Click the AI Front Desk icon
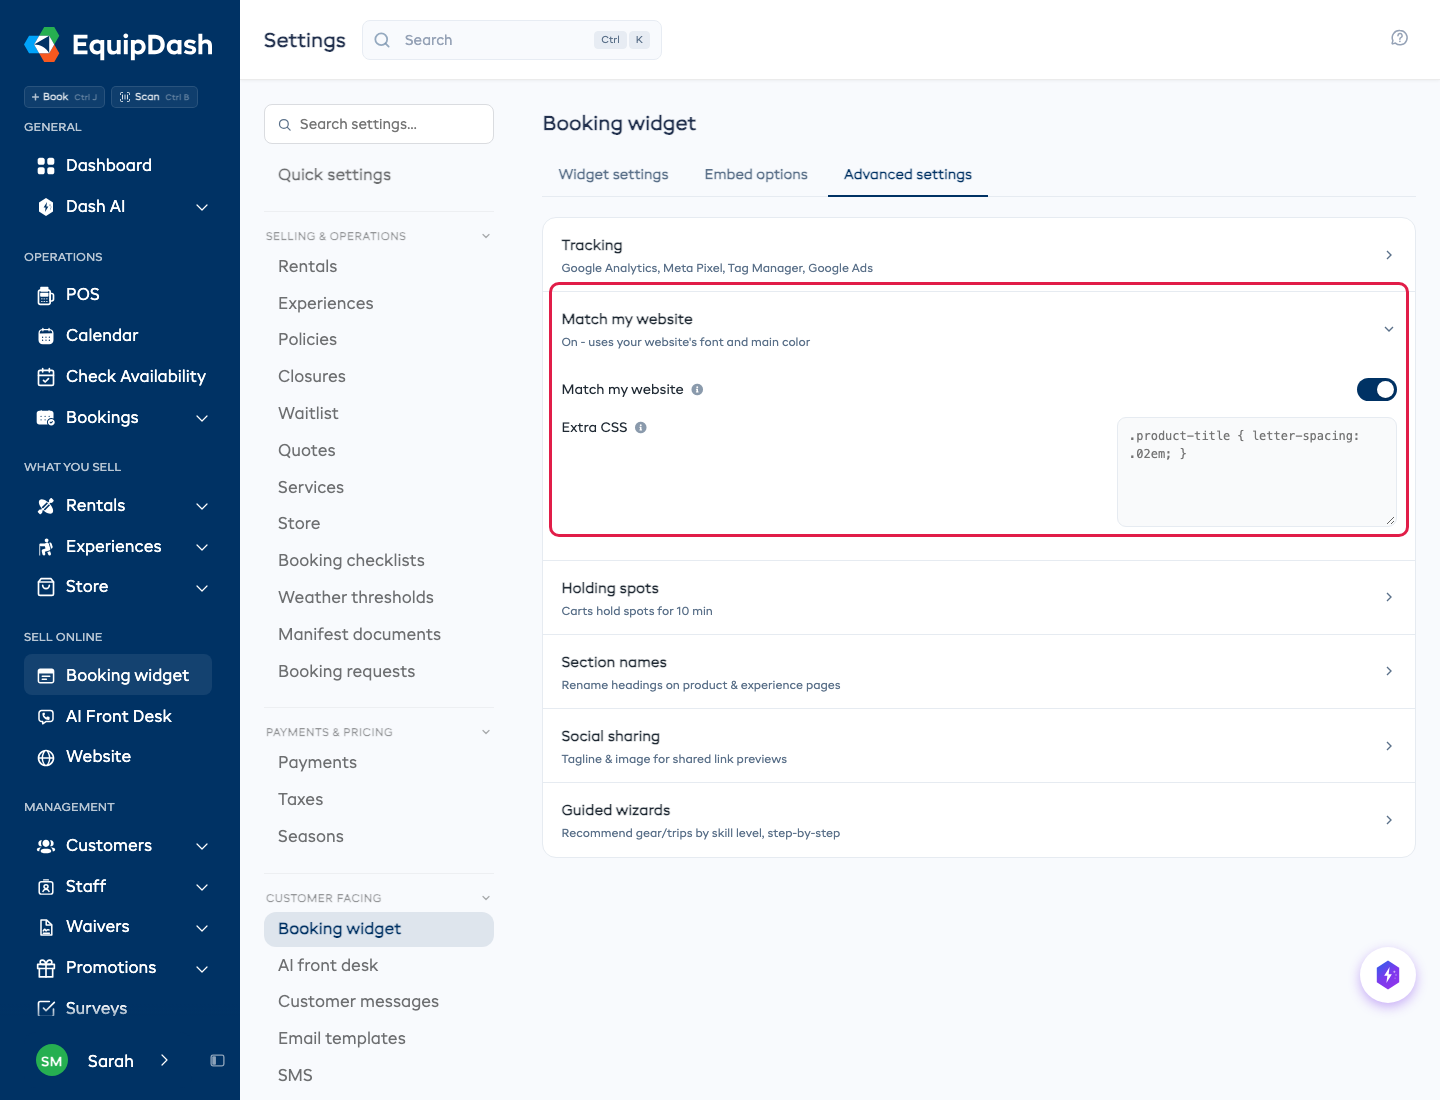 tap(46, 717)
